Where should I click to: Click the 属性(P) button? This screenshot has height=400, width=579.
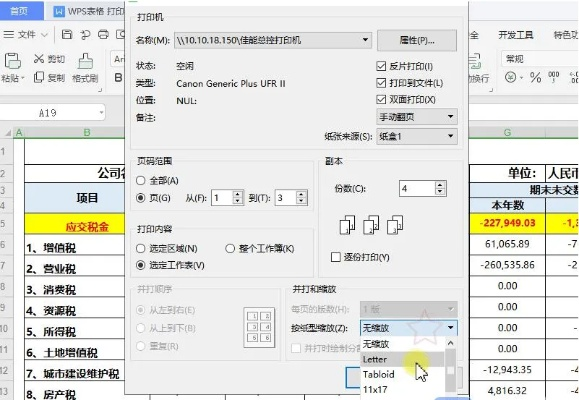417,40
